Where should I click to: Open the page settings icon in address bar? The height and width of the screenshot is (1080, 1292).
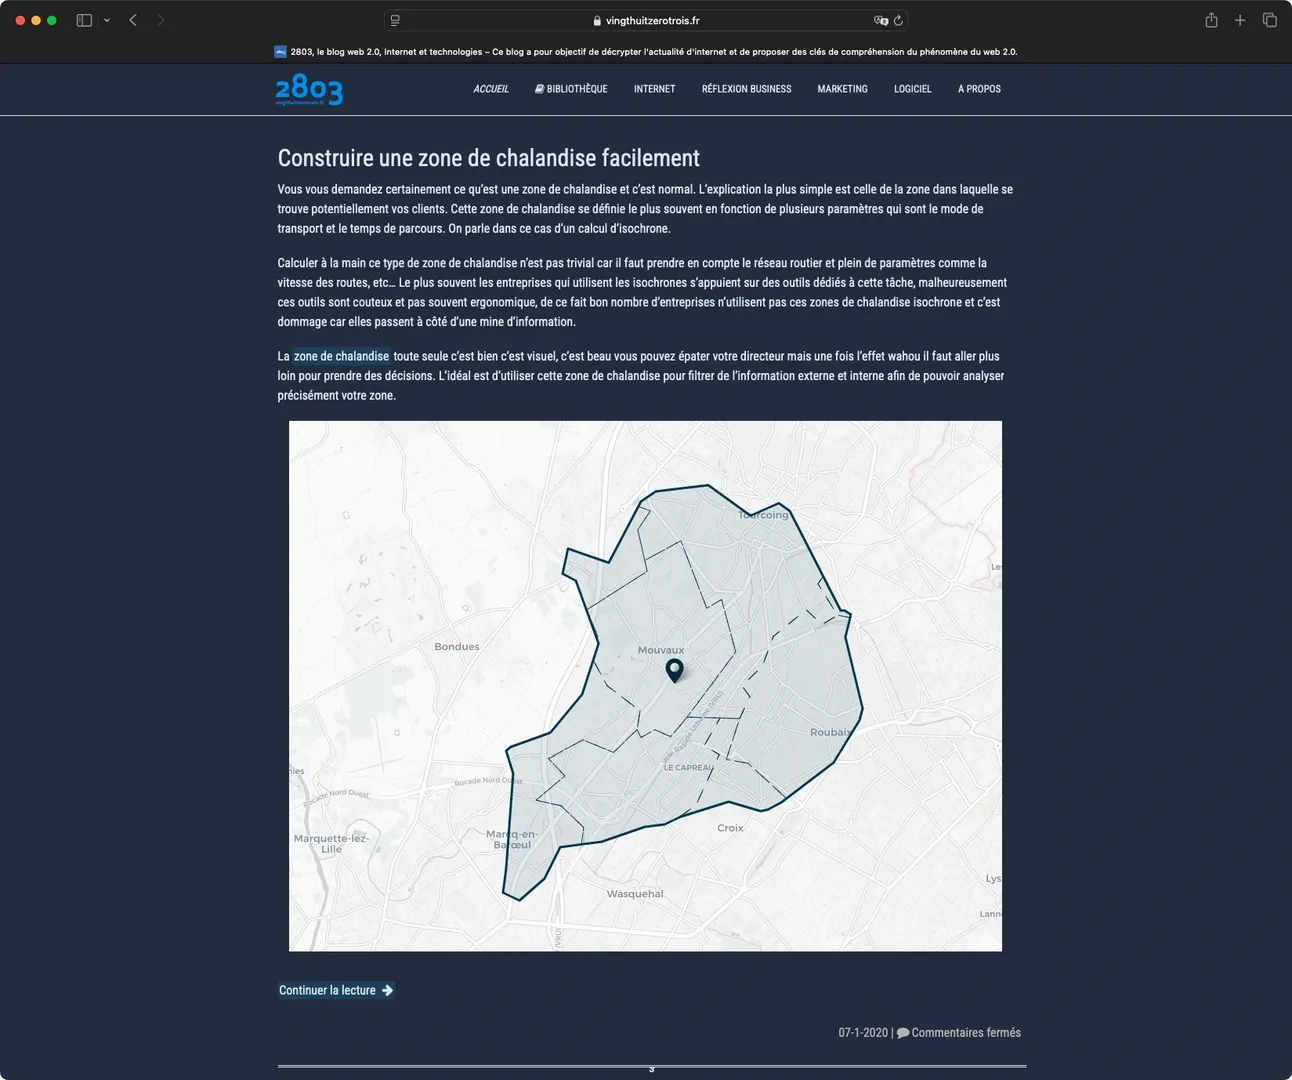tap(395, 20)
